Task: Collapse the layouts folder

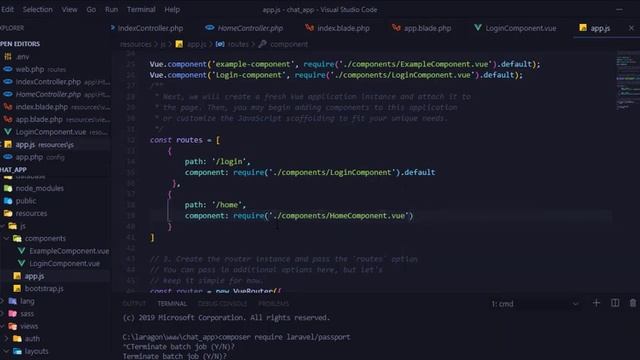Action: point(6,351)
